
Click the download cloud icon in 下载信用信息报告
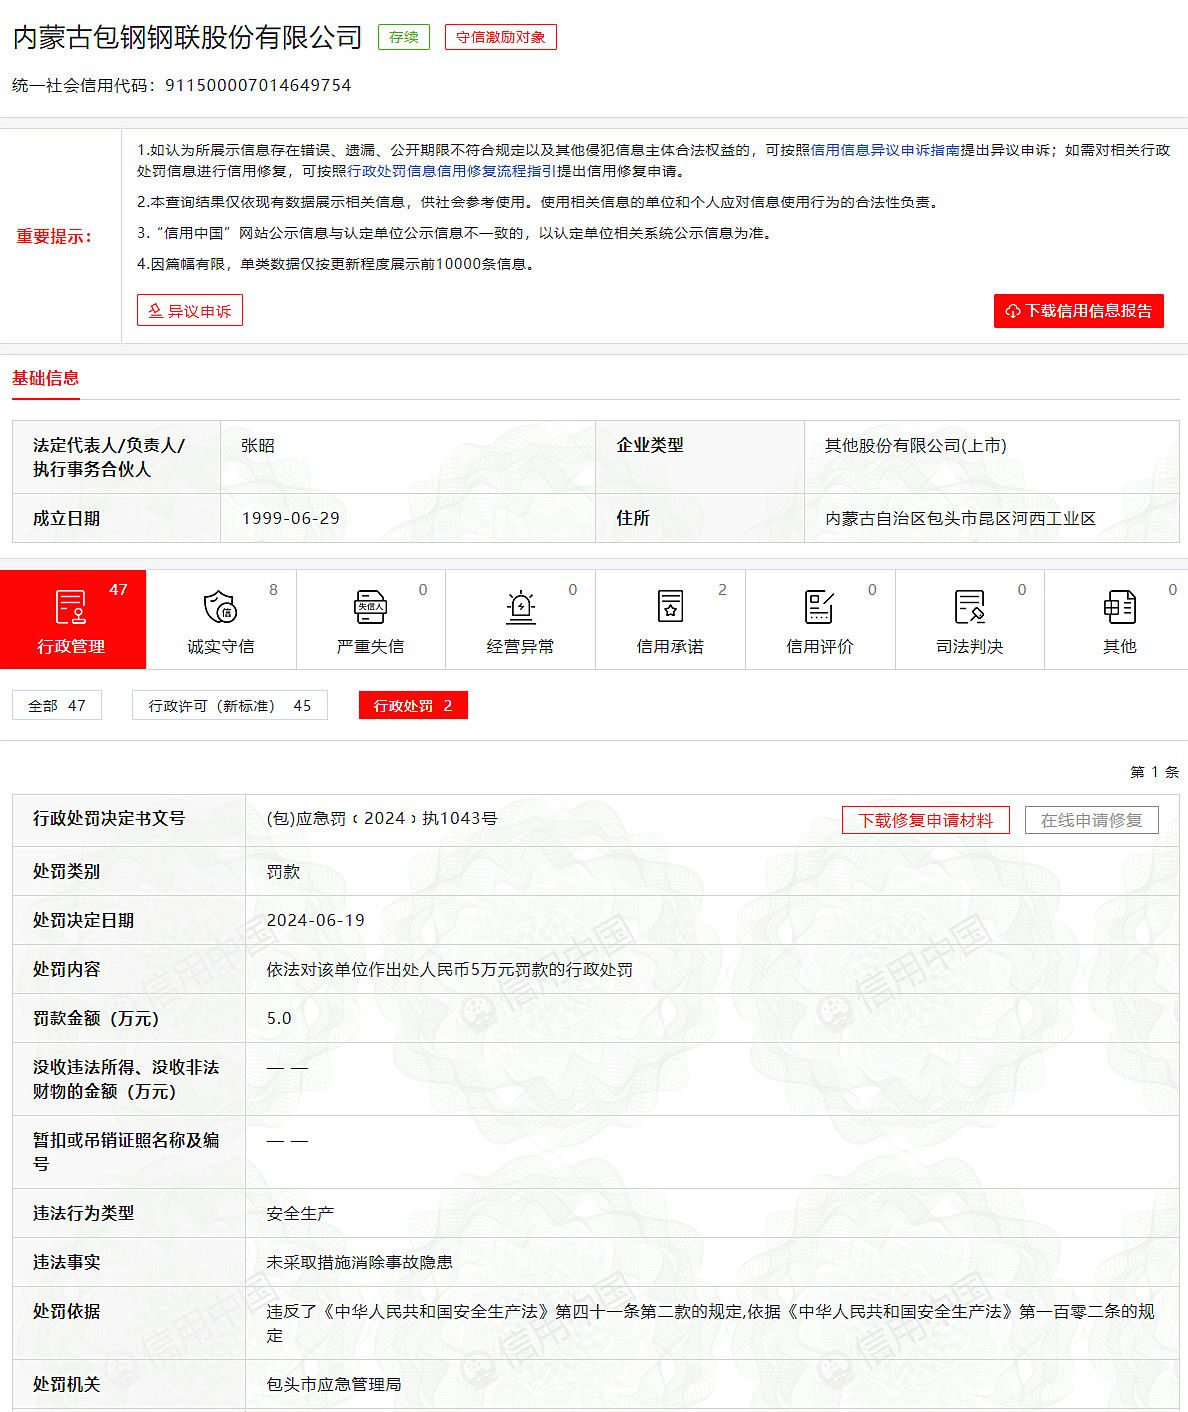1012,311
